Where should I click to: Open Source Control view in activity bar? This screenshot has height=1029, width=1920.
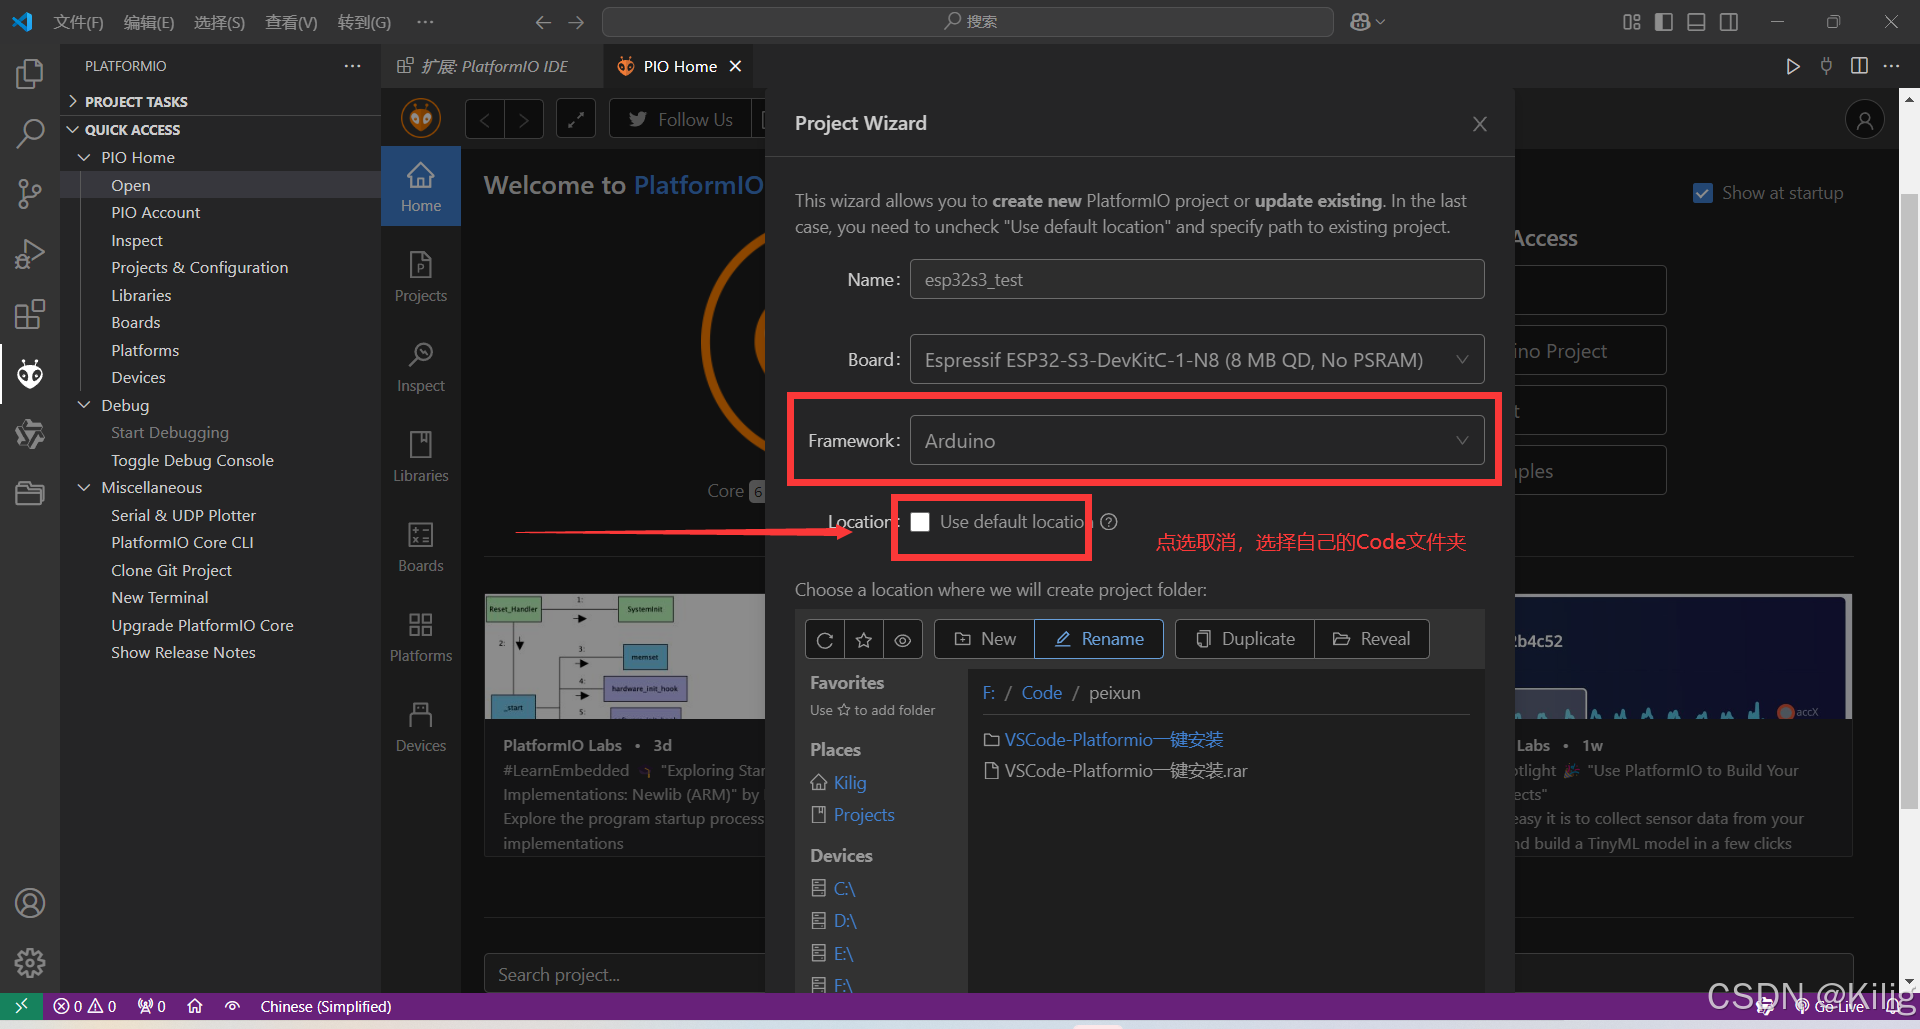tap(30, 194)
